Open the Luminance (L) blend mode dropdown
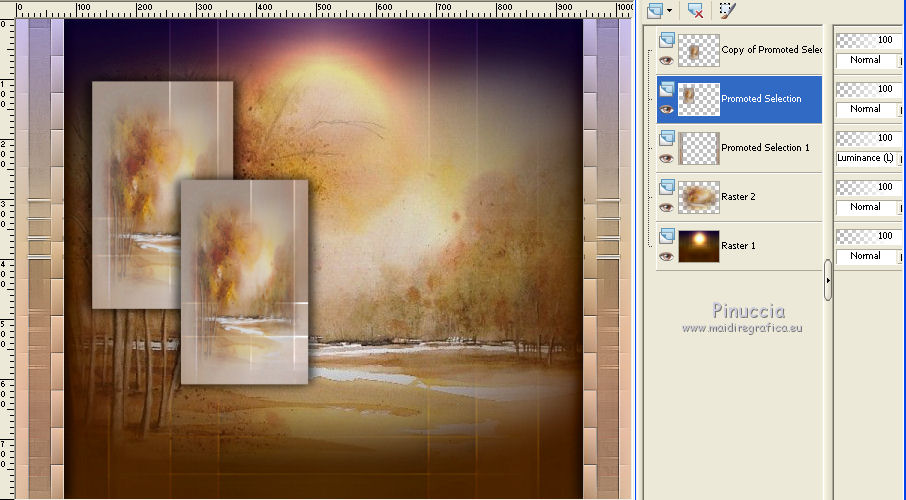The height and width of the screenshot is (500, 906). click(x=868, y=158)
